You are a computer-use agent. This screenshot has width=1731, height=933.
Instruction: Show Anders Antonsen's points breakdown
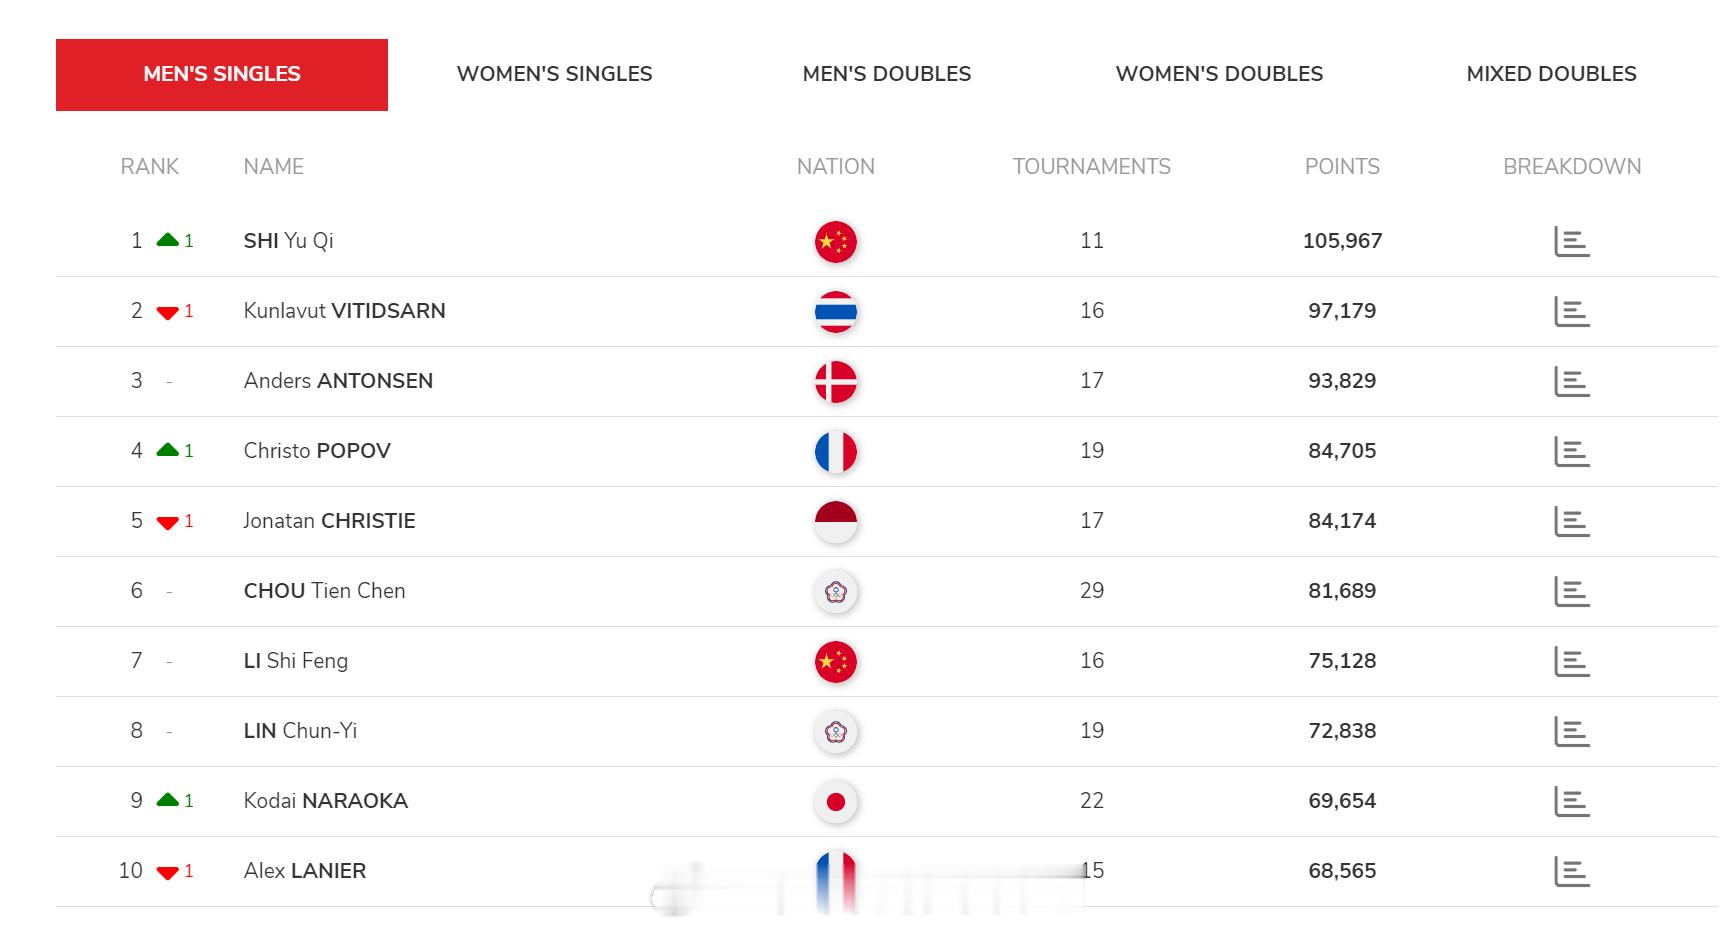pyautogui.click(x=1571, y=382)
